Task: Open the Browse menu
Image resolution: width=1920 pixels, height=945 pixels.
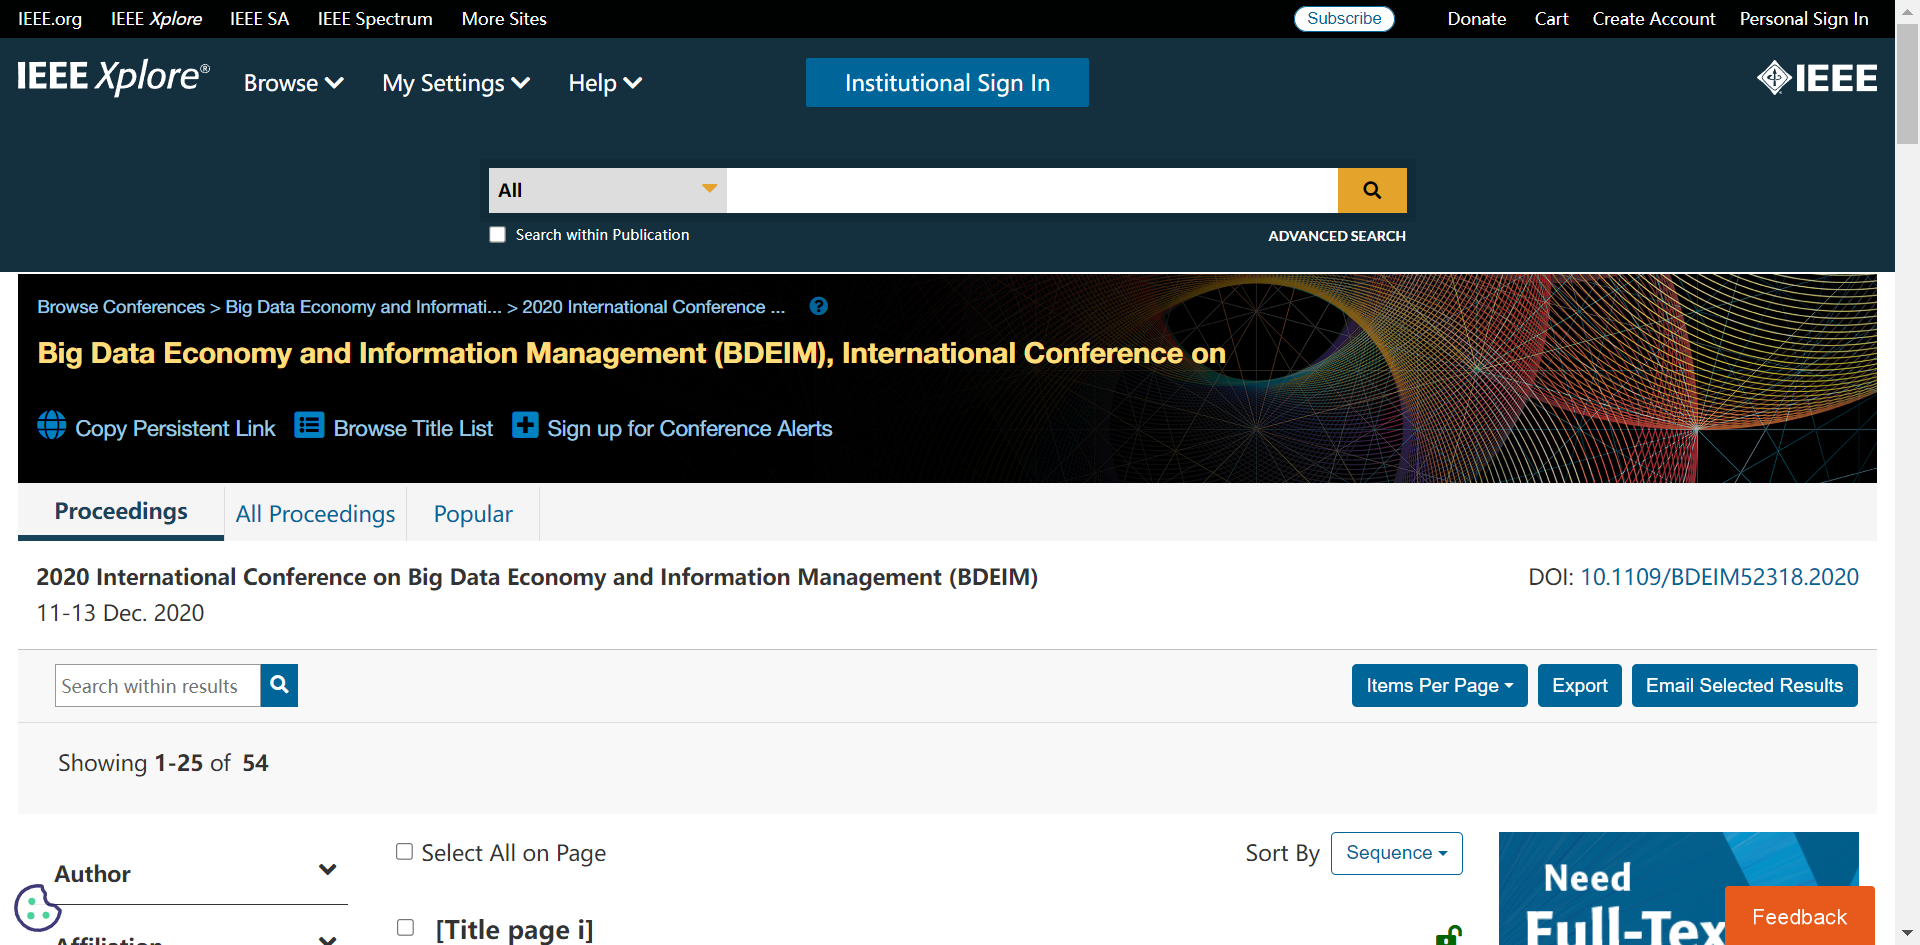Action: 293,83
